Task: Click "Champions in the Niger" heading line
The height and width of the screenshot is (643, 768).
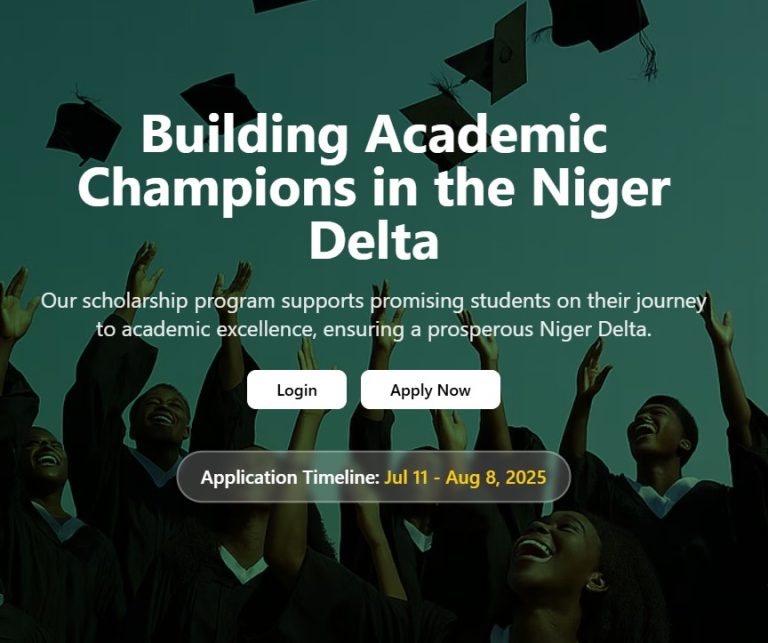Action: coord(374,187)
